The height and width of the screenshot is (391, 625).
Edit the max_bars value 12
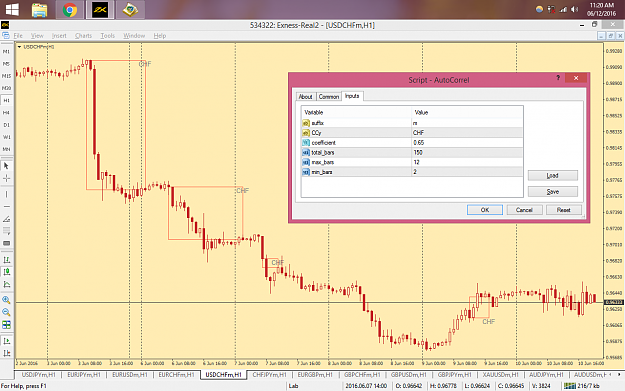467,162
